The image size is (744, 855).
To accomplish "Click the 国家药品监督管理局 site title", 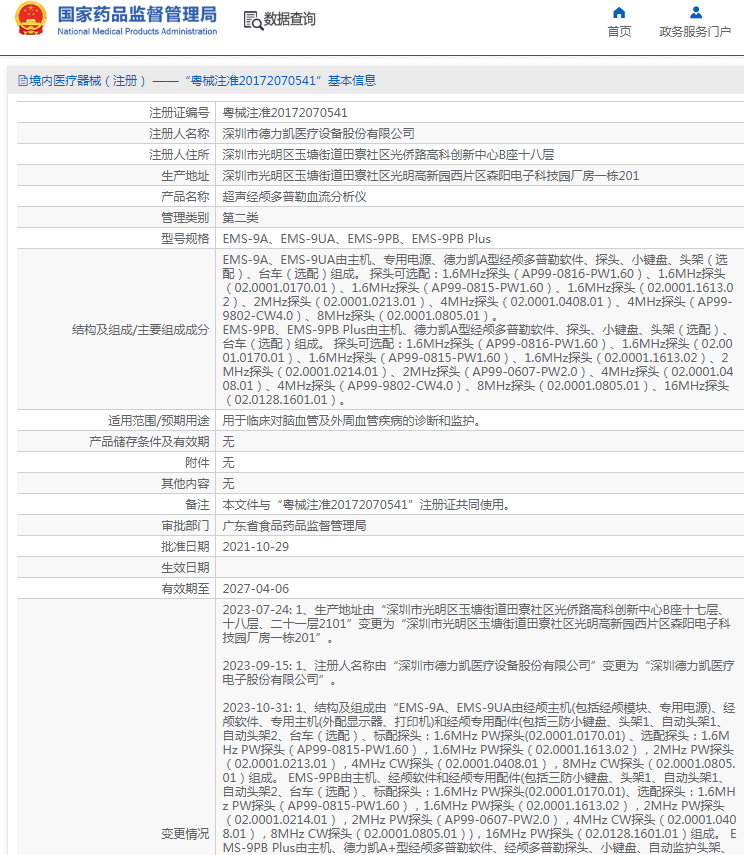I will coord(137,14).
